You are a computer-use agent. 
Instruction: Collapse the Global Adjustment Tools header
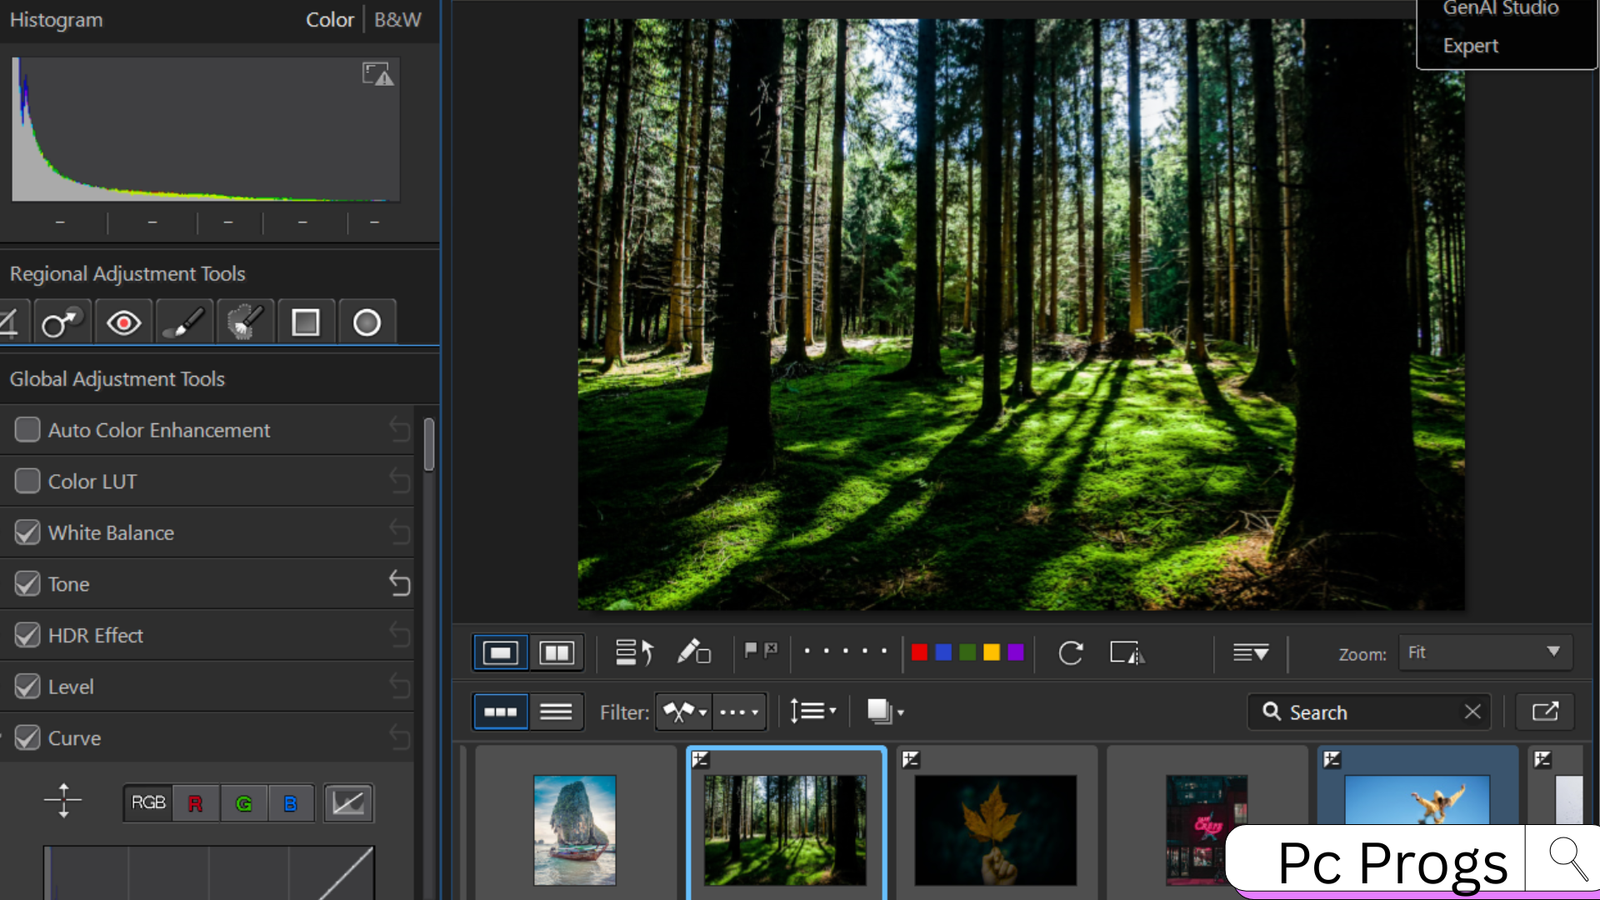click(x=117, y=379)
